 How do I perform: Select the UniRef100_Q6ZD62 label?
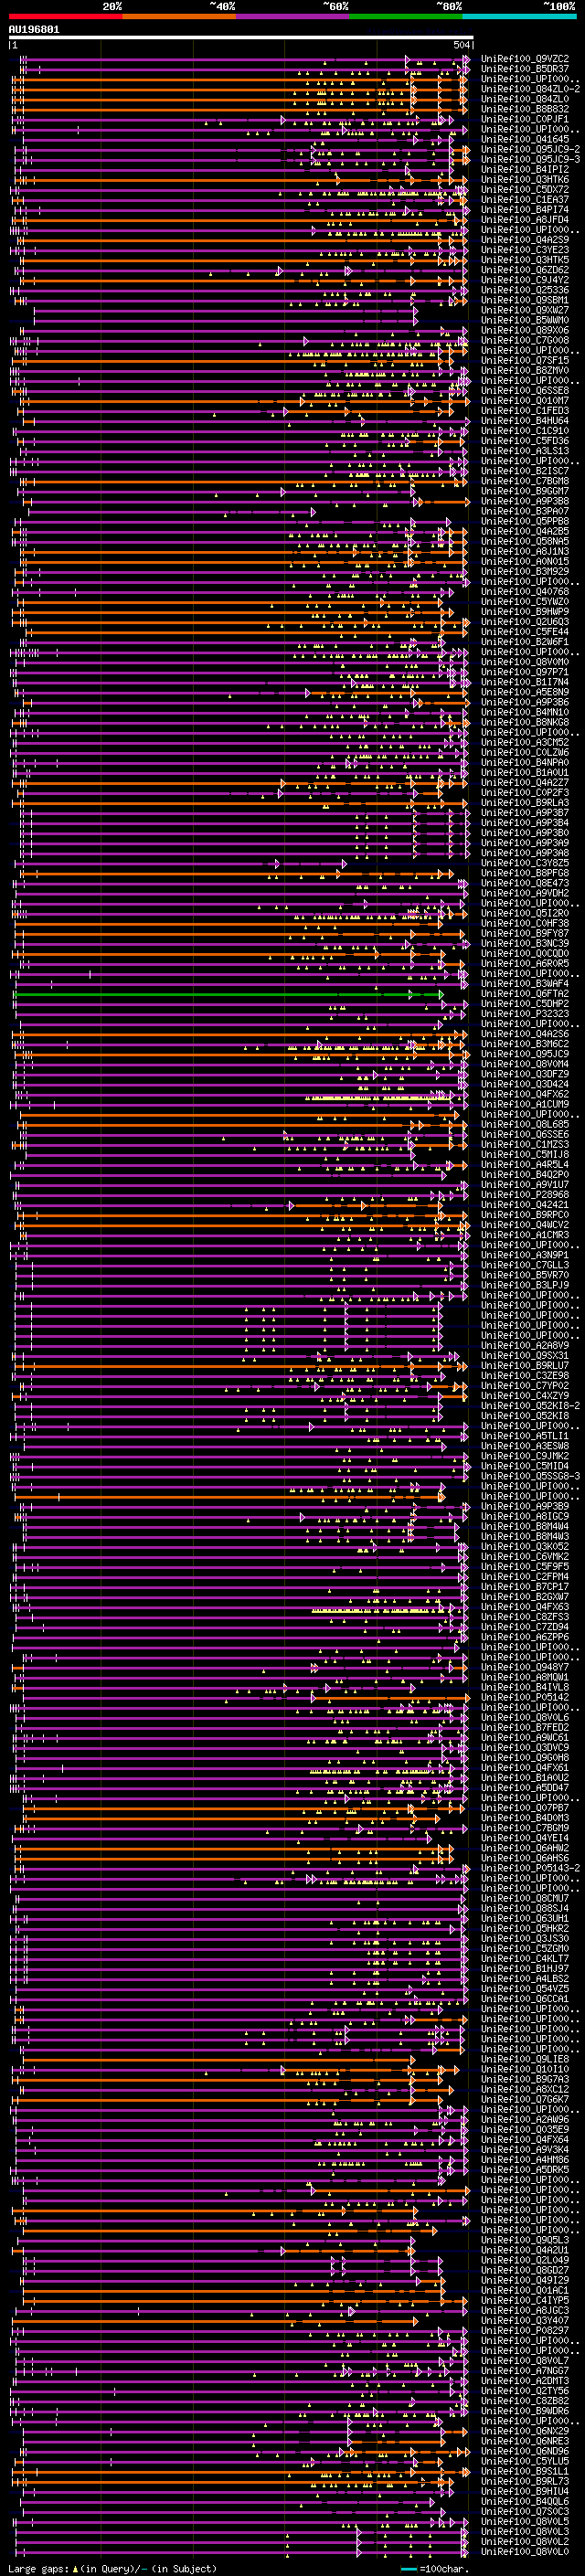coord(525,270)
